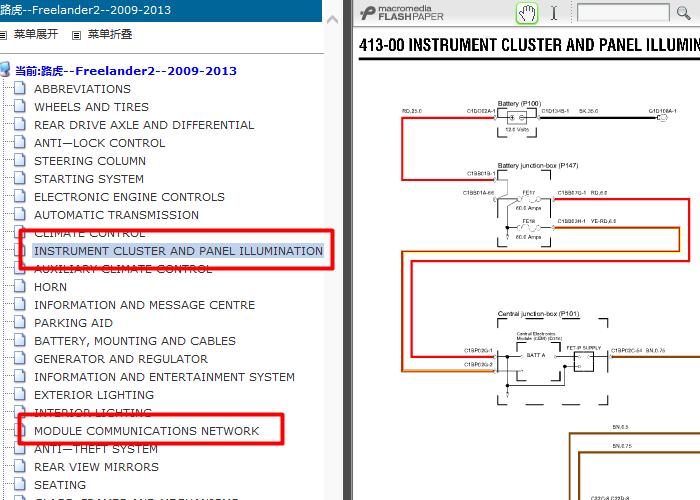Viewport: 700px width, 500px height.
Task: Click the Central junction-box (P101) label
Action: pos(538,314)
